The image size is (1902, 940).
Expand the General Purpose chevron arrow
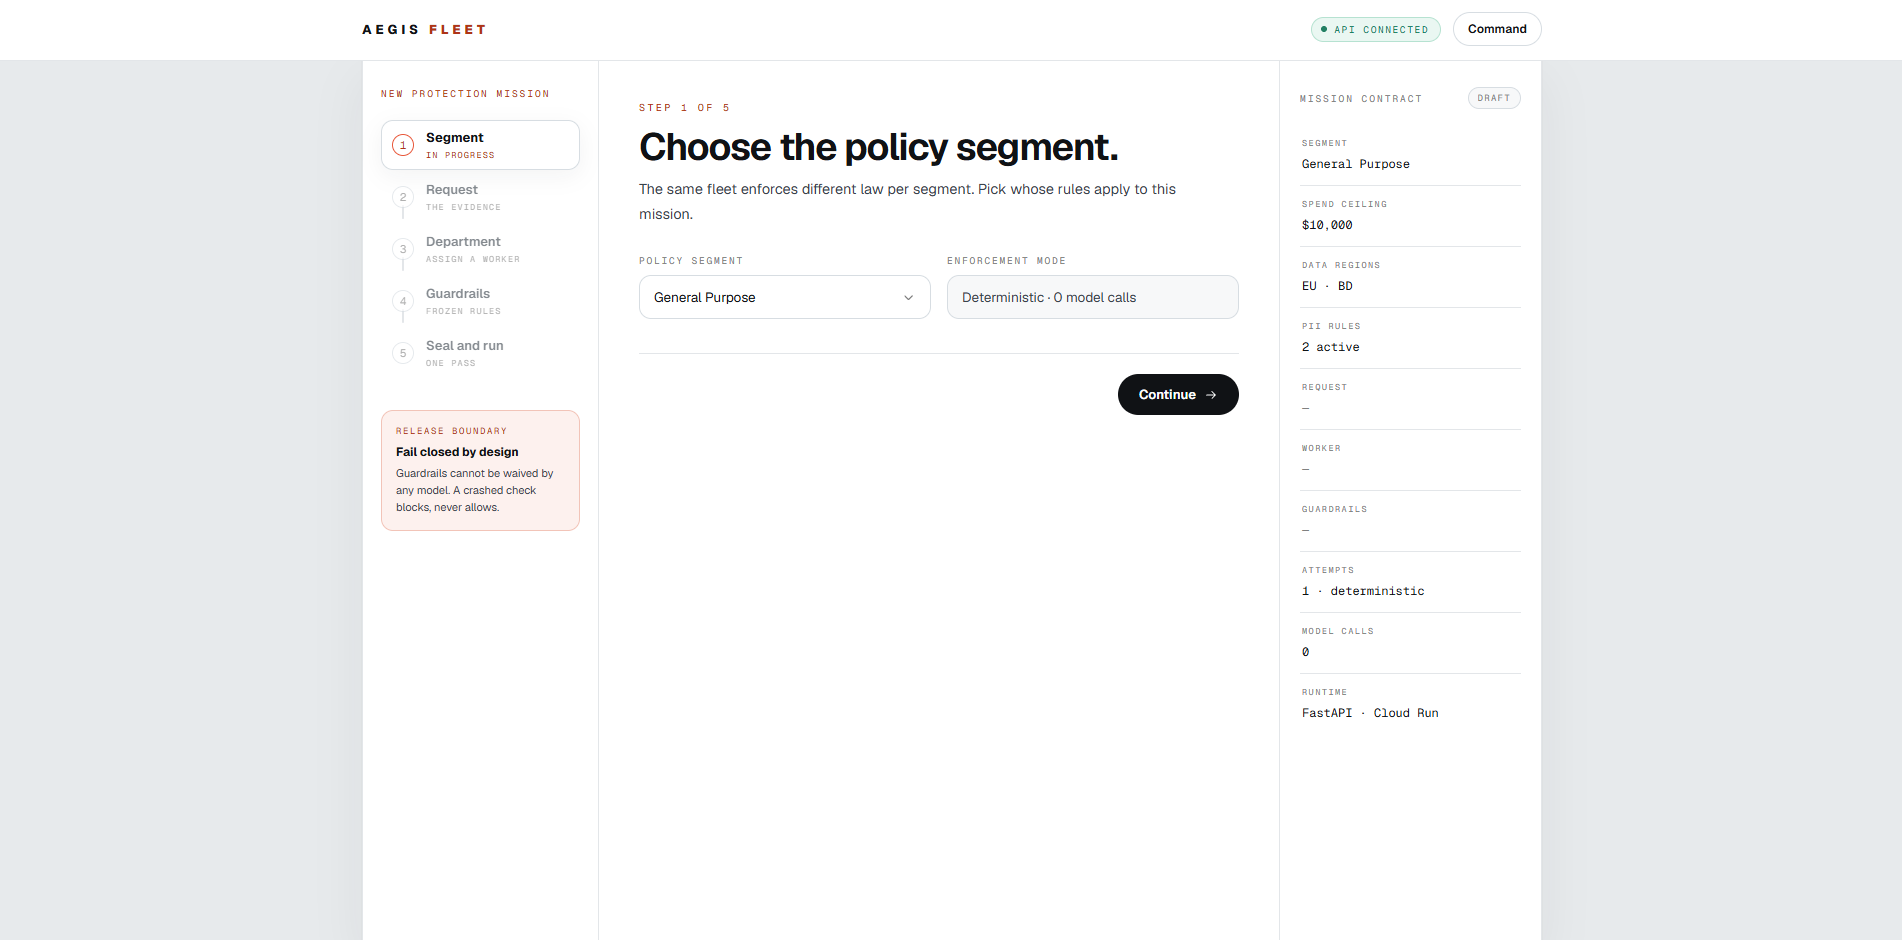click(908, 298)
